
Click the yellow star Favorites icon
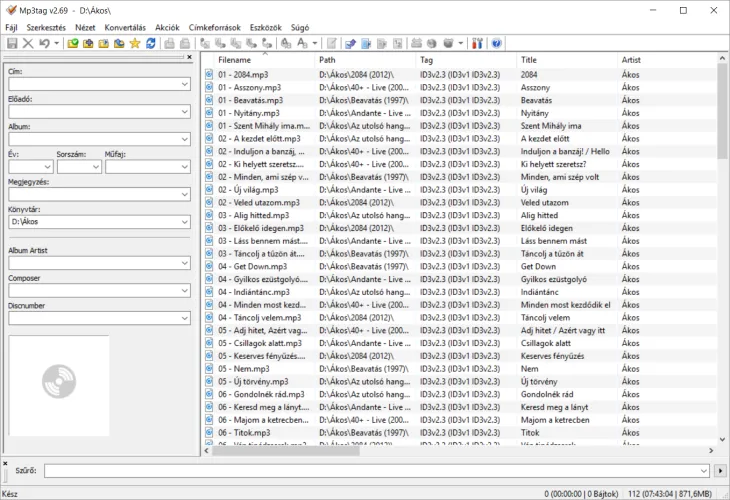tap(135, 44)
